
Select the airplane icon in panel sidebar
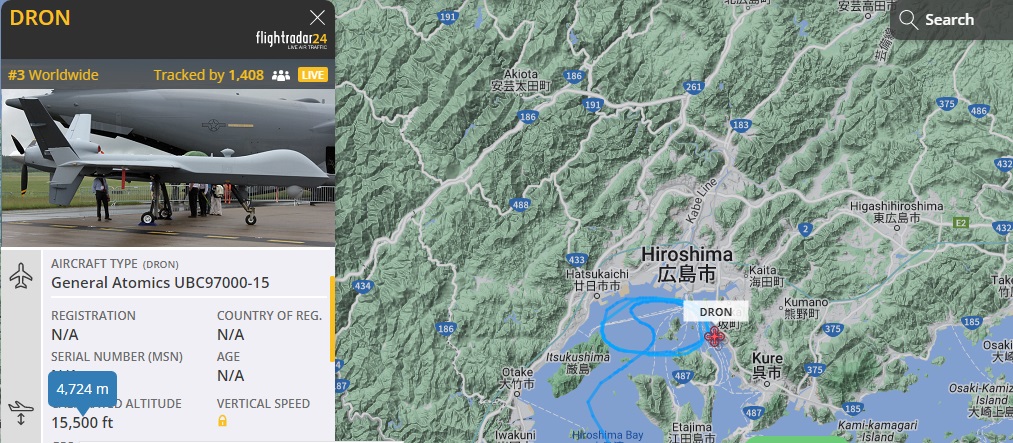(x=21, y=276)
